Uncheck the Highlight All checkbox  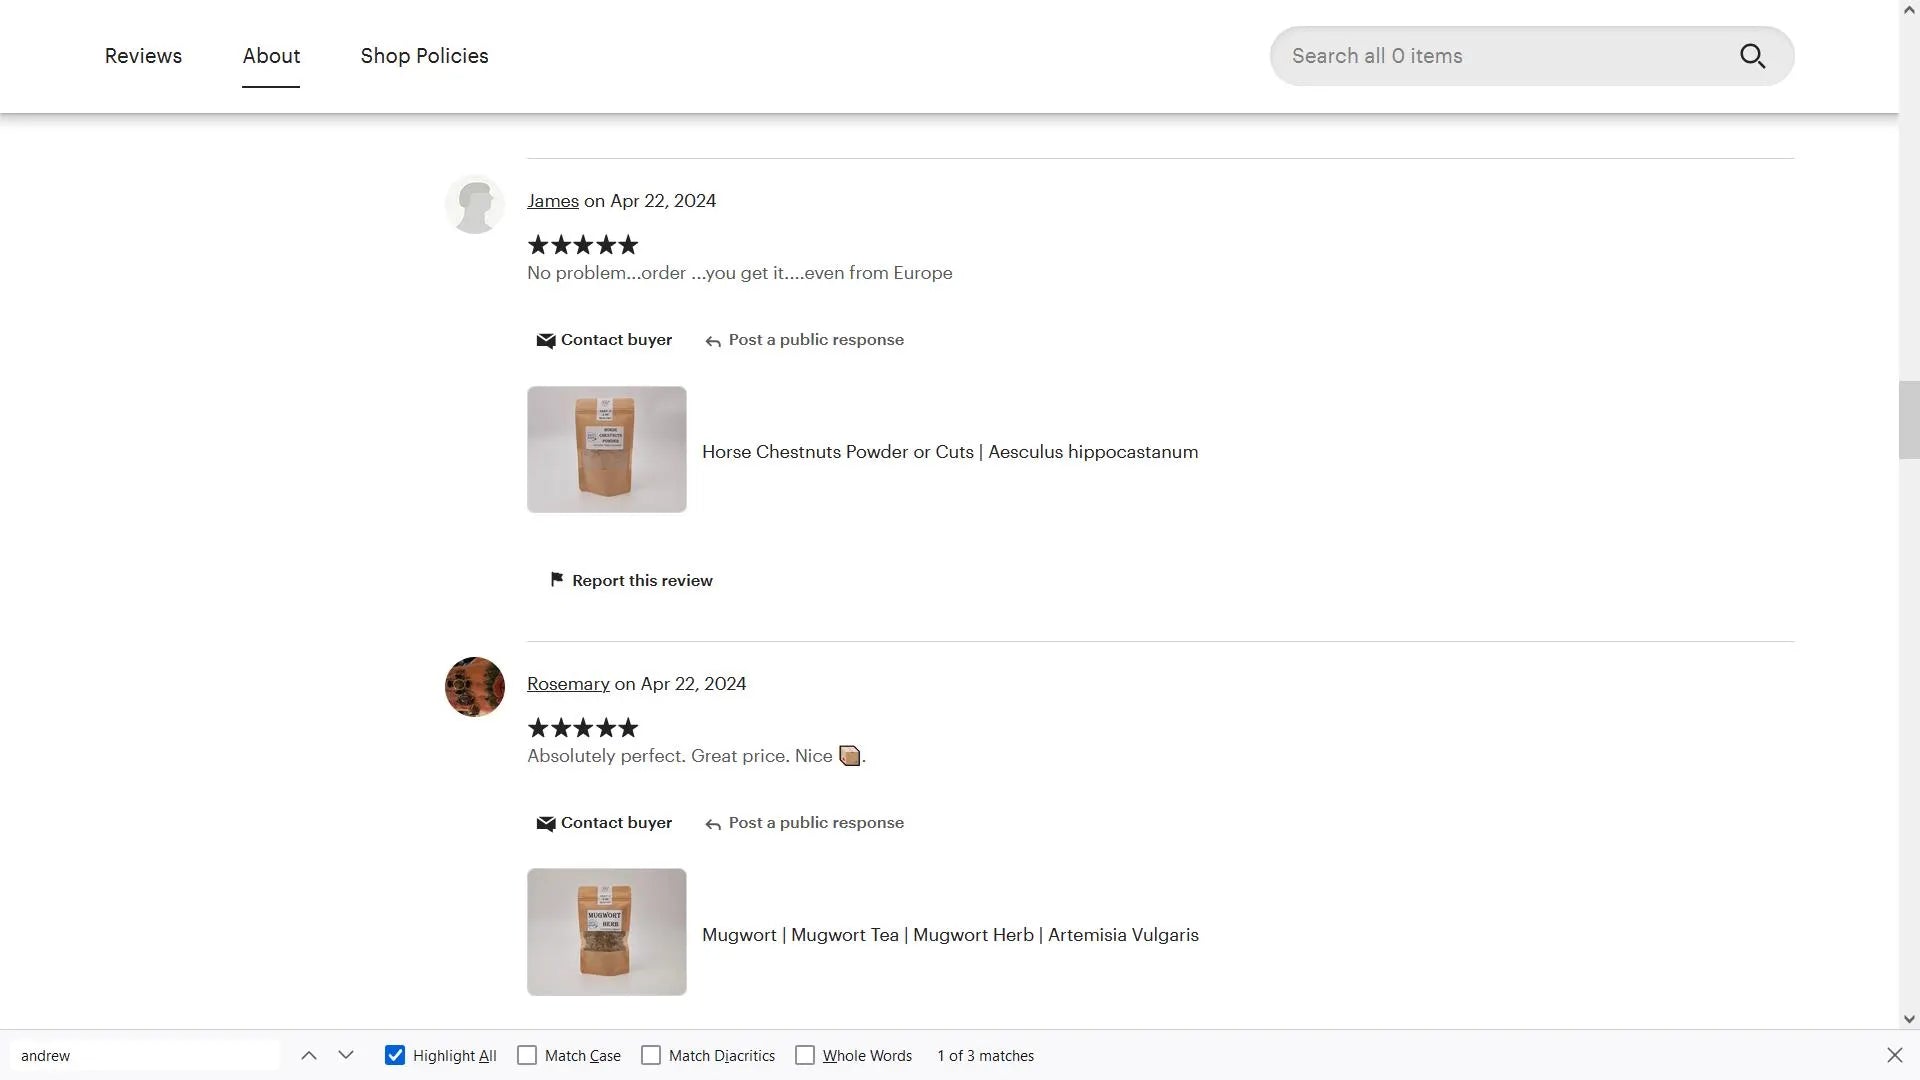[395, 1055]
